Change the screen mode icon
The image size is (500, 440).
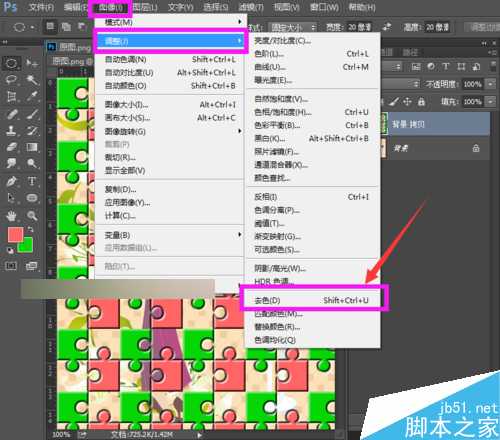[x=32, y=266]
